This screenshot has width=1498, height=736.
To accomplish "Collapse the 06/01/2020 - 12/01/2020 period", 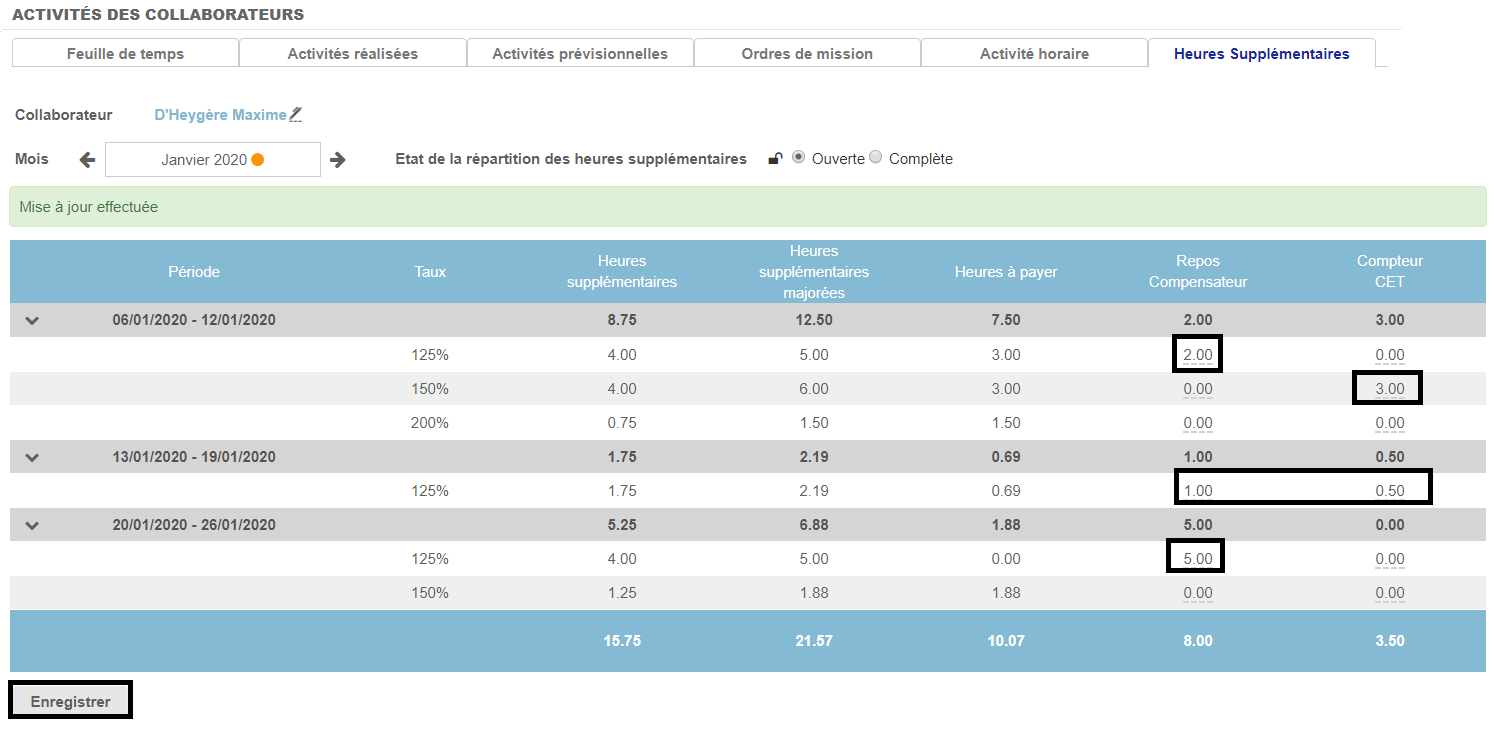I will click(x=32, y=321).
